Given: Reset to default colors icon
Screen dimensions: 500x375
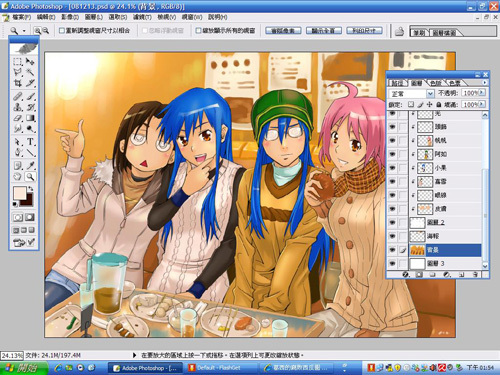Looking at the screenshot, I should click(x=15, y=204).
